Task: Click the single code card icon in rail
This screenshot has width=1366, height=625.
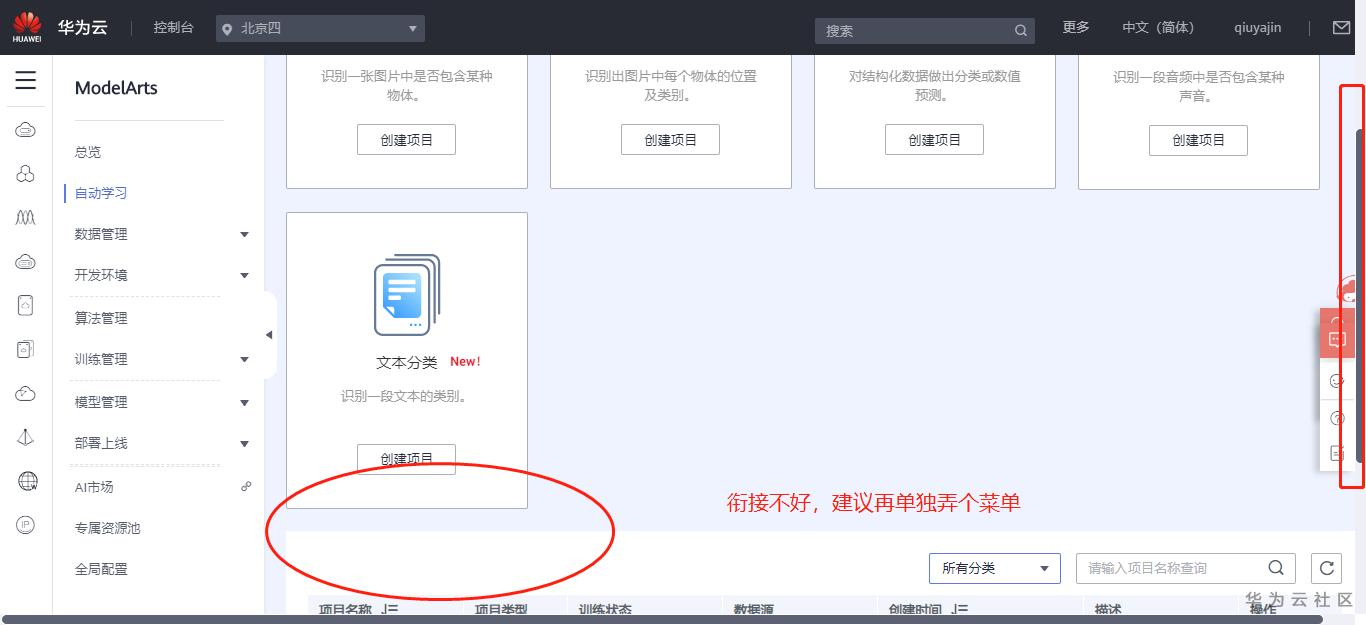Action: [x=26, y=306]
